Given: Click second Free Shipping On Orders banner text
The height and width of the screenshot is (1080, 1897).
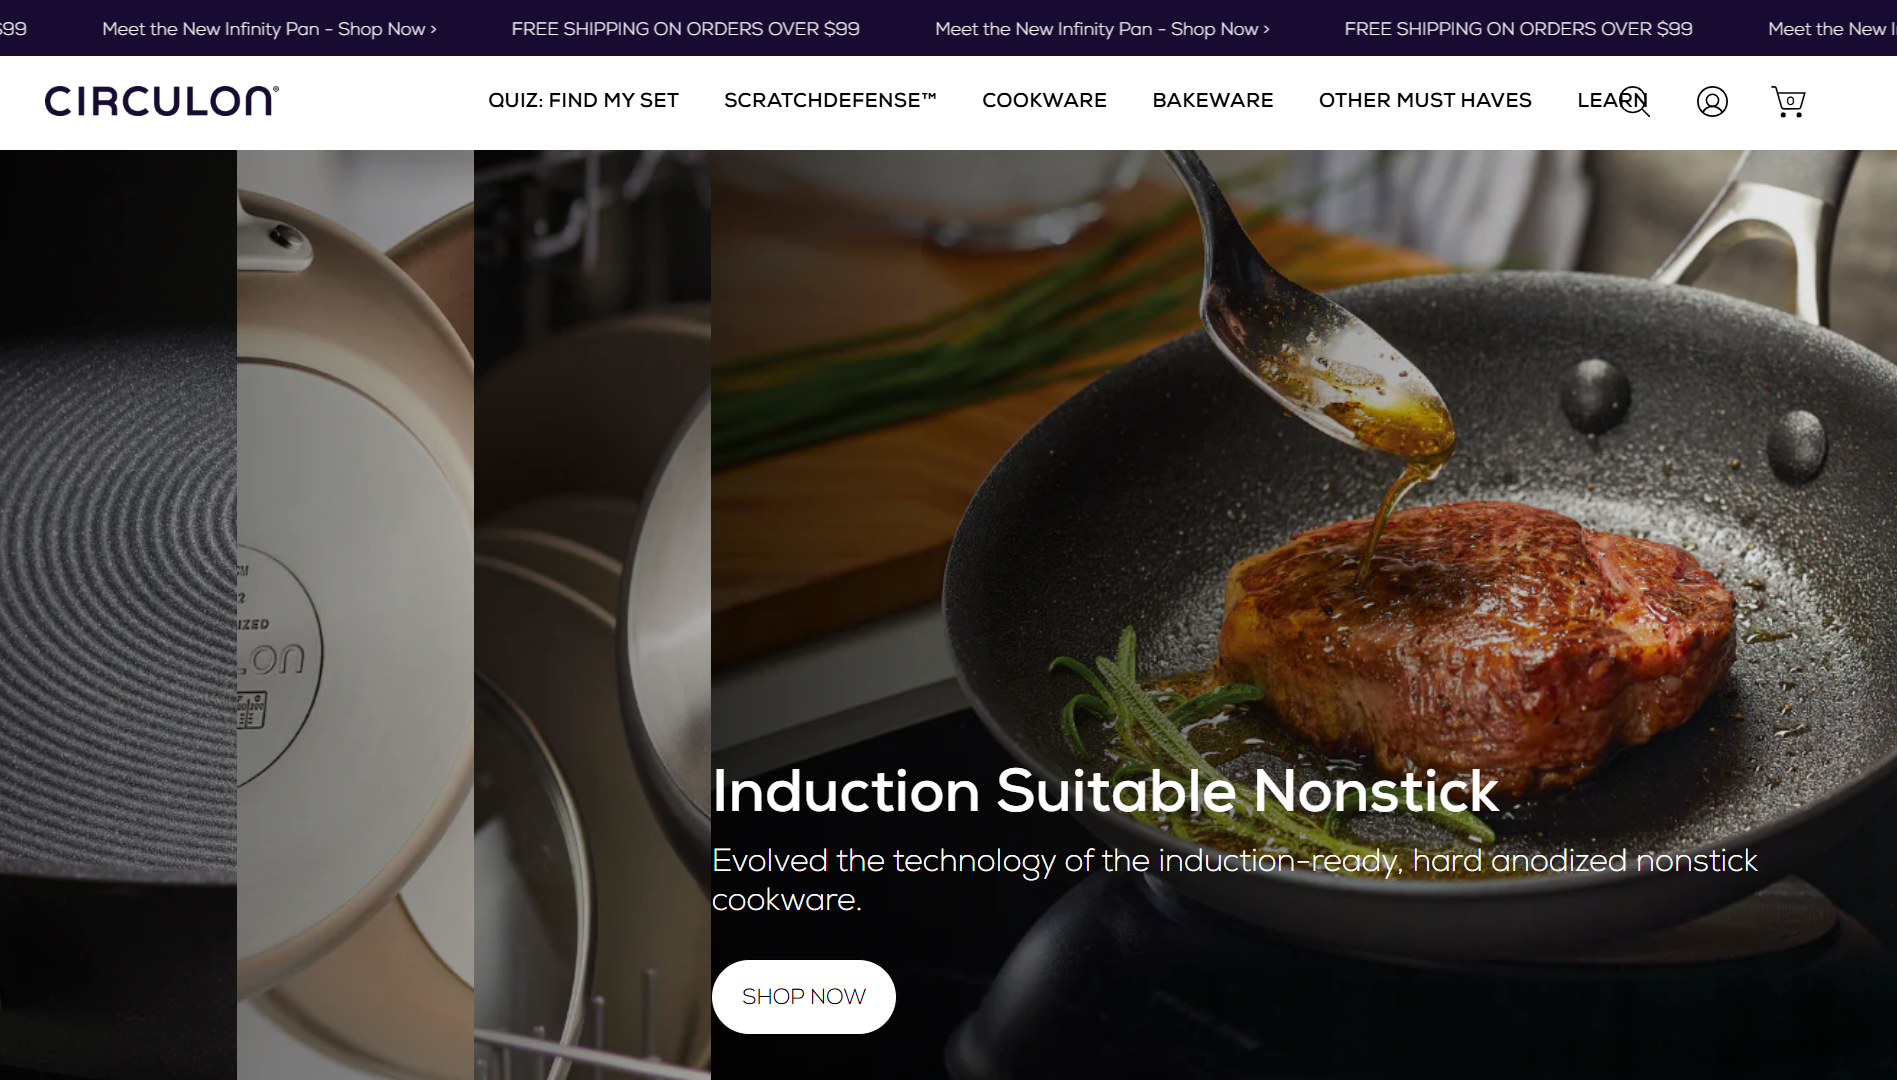Looking at the screenshot, I should tap(1518, 29).
